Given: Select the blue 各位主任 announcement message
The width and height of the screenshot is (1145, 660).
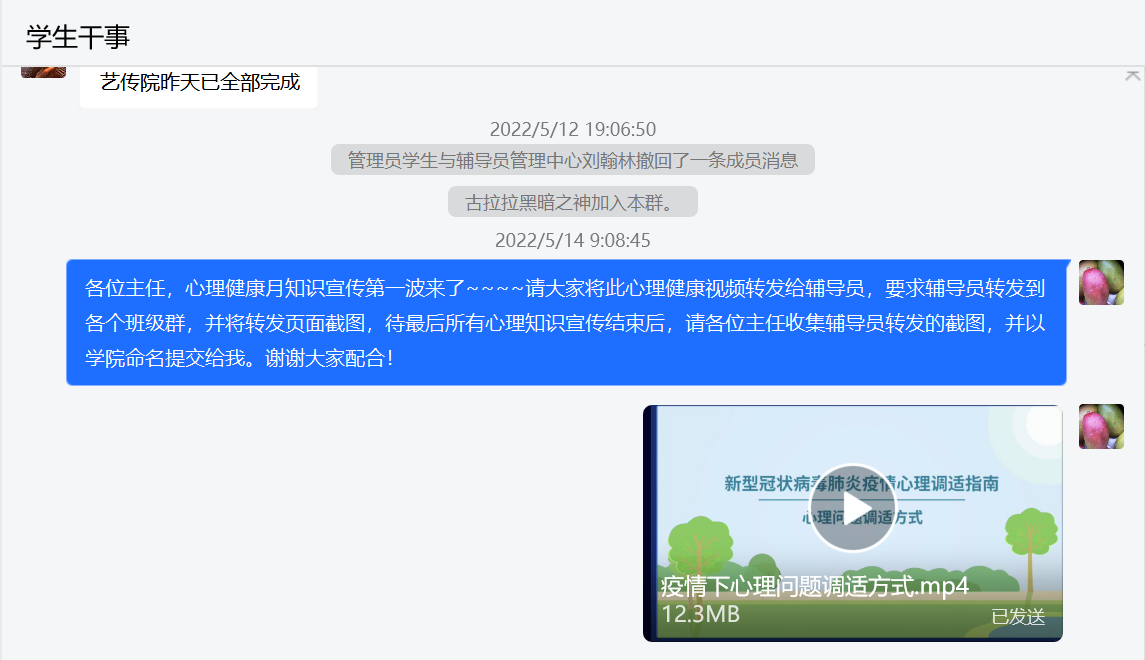Looking at the screenshot, I should pyautogui.click(x=566, y=322).
